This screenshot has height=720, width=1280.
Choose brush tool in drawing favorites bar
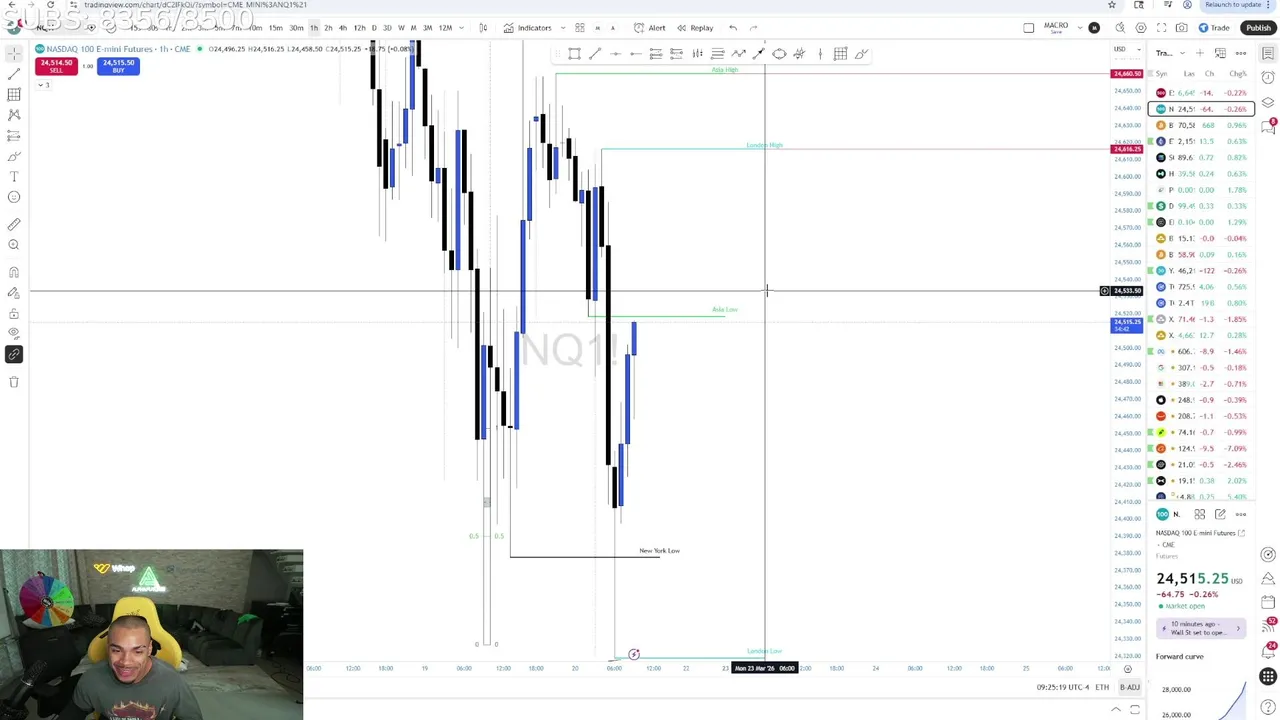(861, 54)
